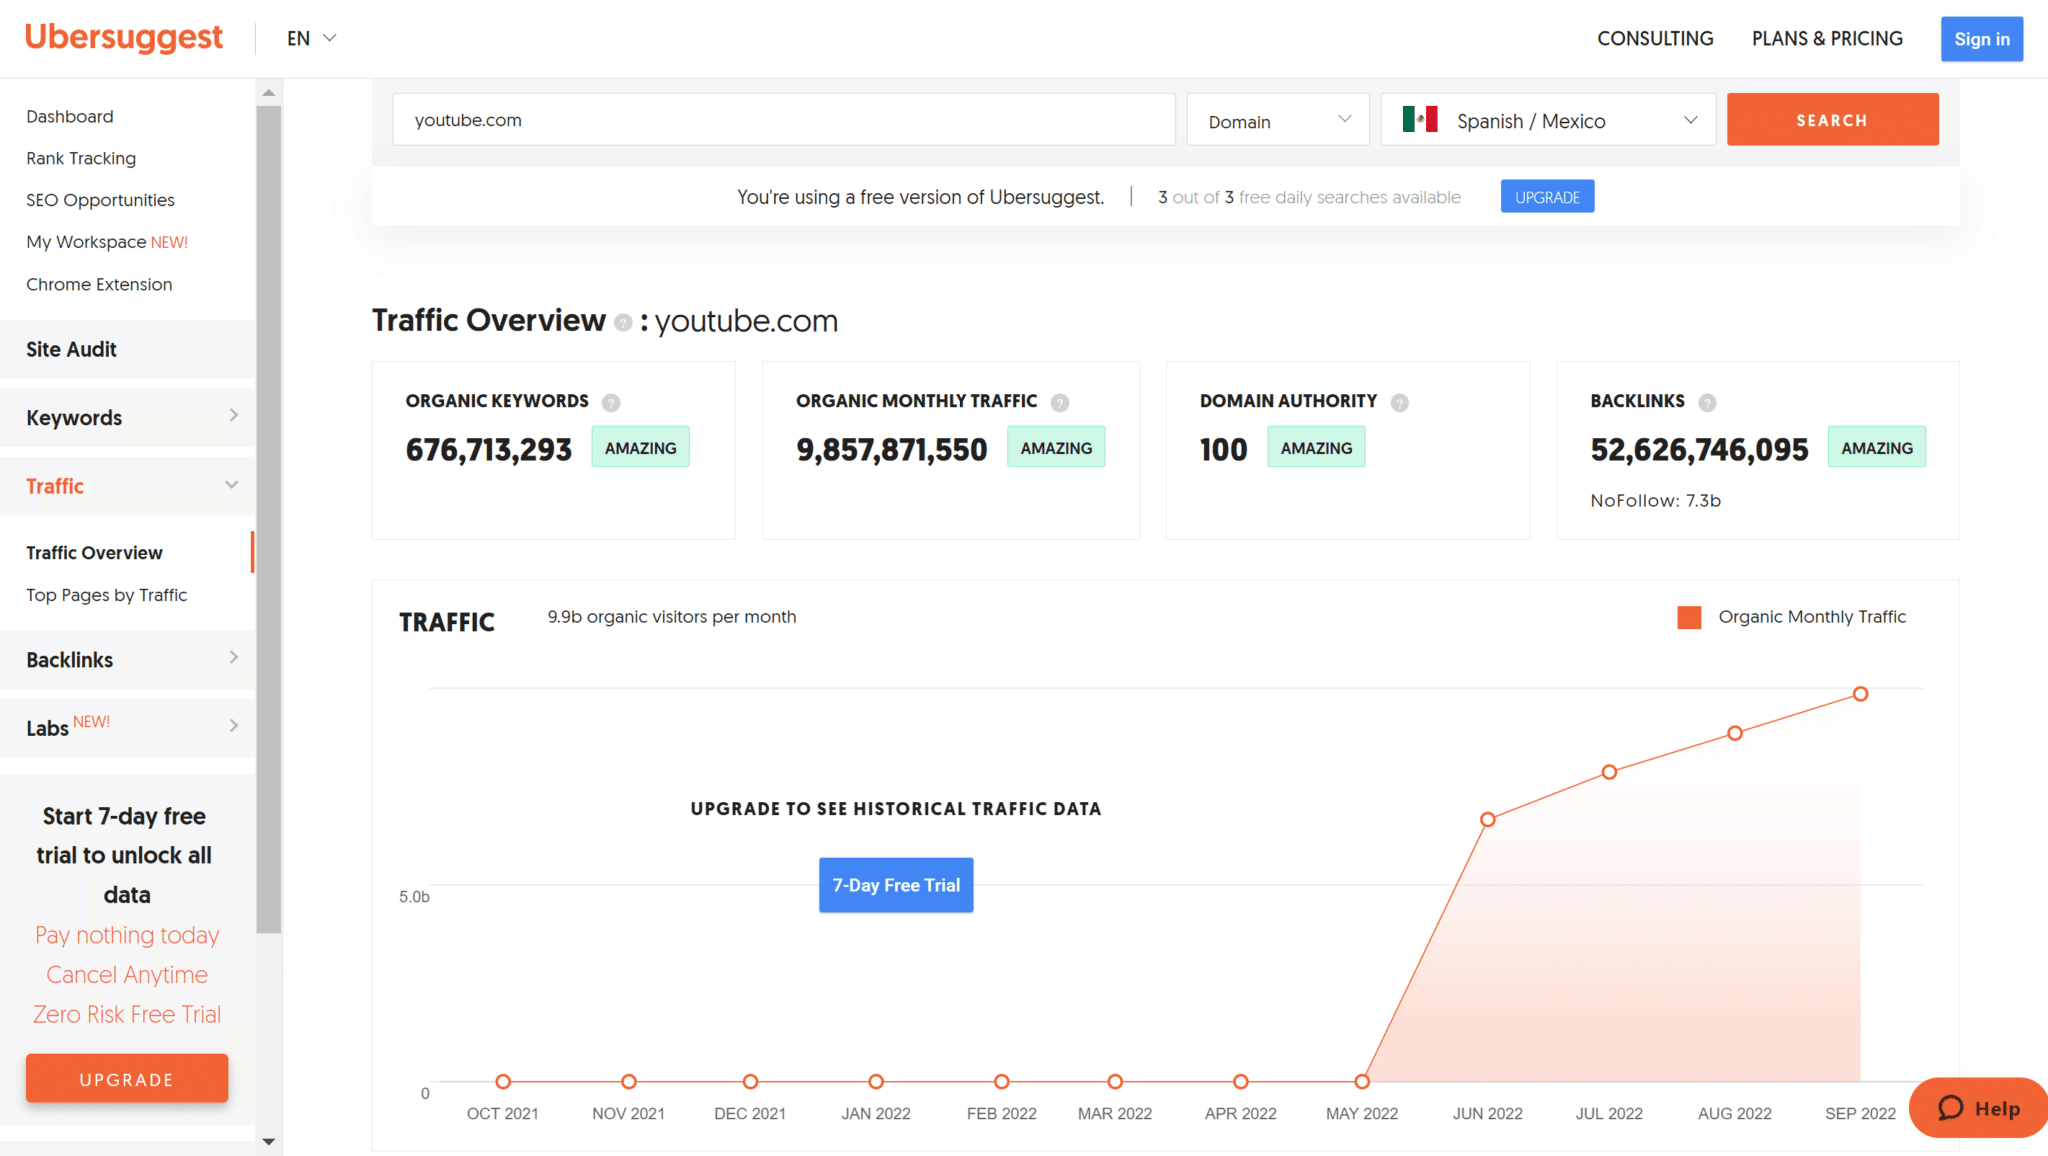2048x1156 pixels.
Task: Open SEO Opportunities in the sidebar
Action: click(x=100, y=200)
